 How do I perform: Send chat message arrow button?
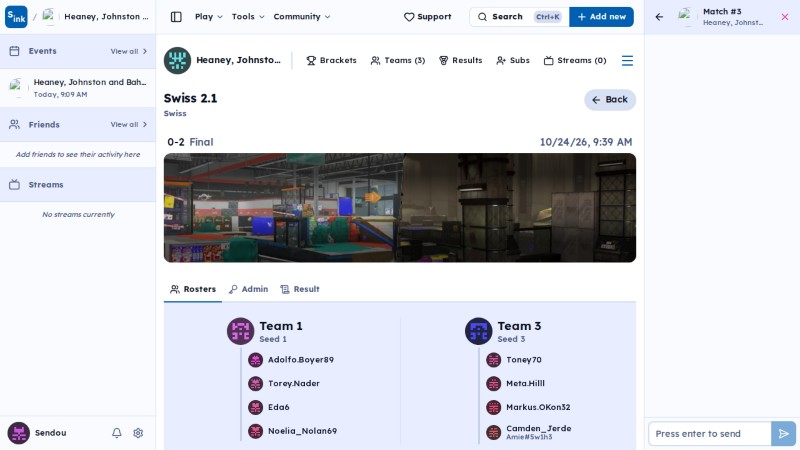tap(783, 434)
